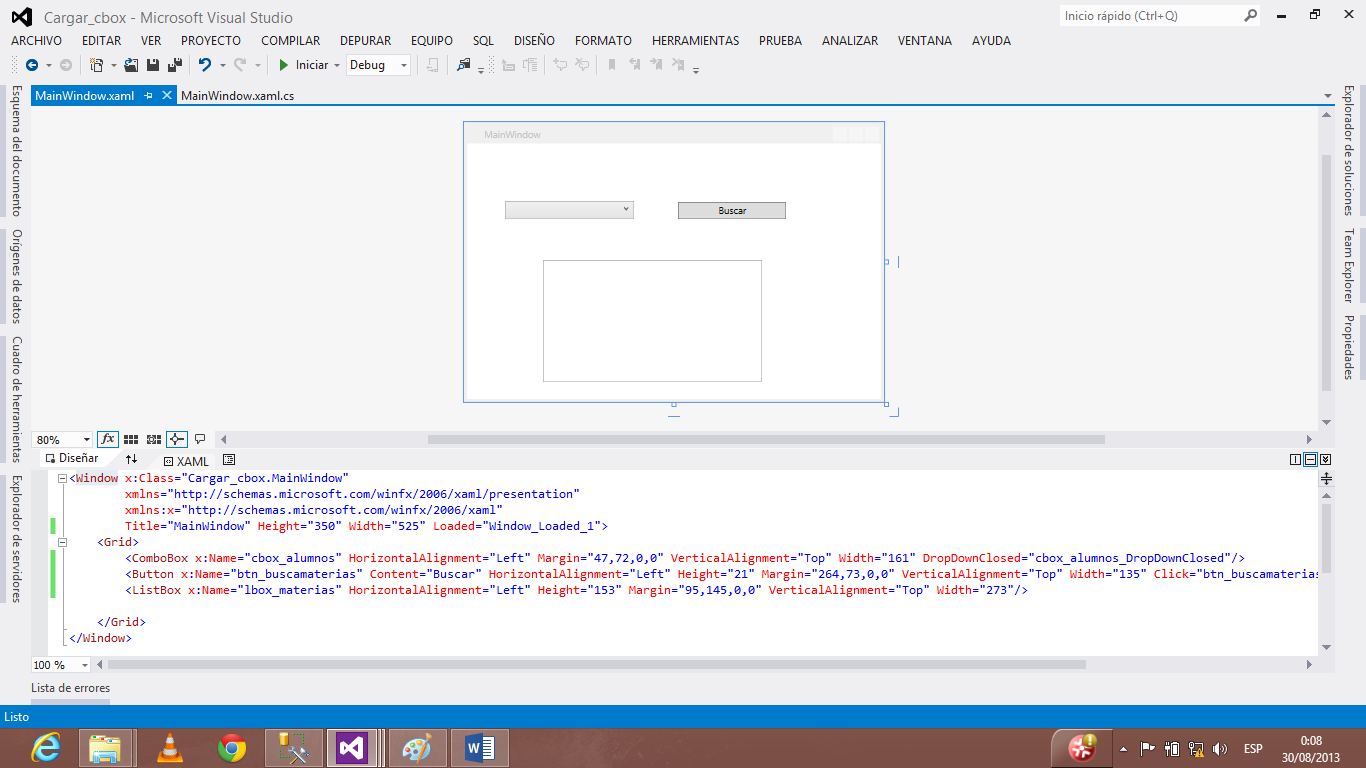Click the New Project toolbar icon

pyautogui.click(x=94, y=64)
